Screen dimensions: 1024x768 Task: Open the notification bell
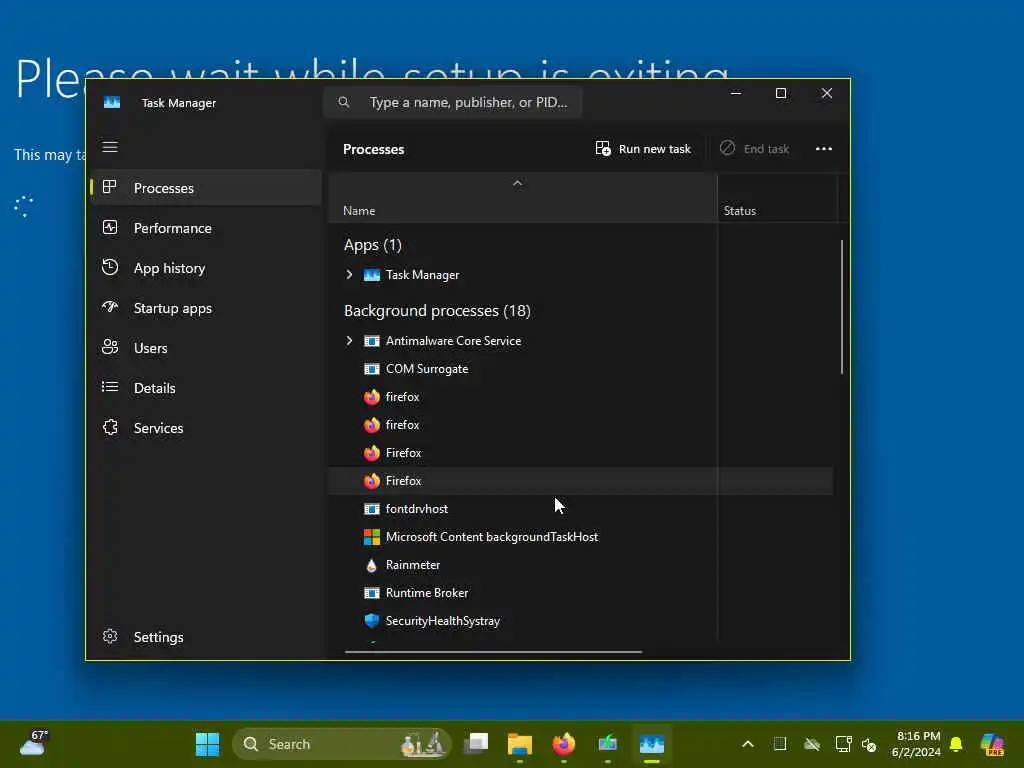pos(956,744)
